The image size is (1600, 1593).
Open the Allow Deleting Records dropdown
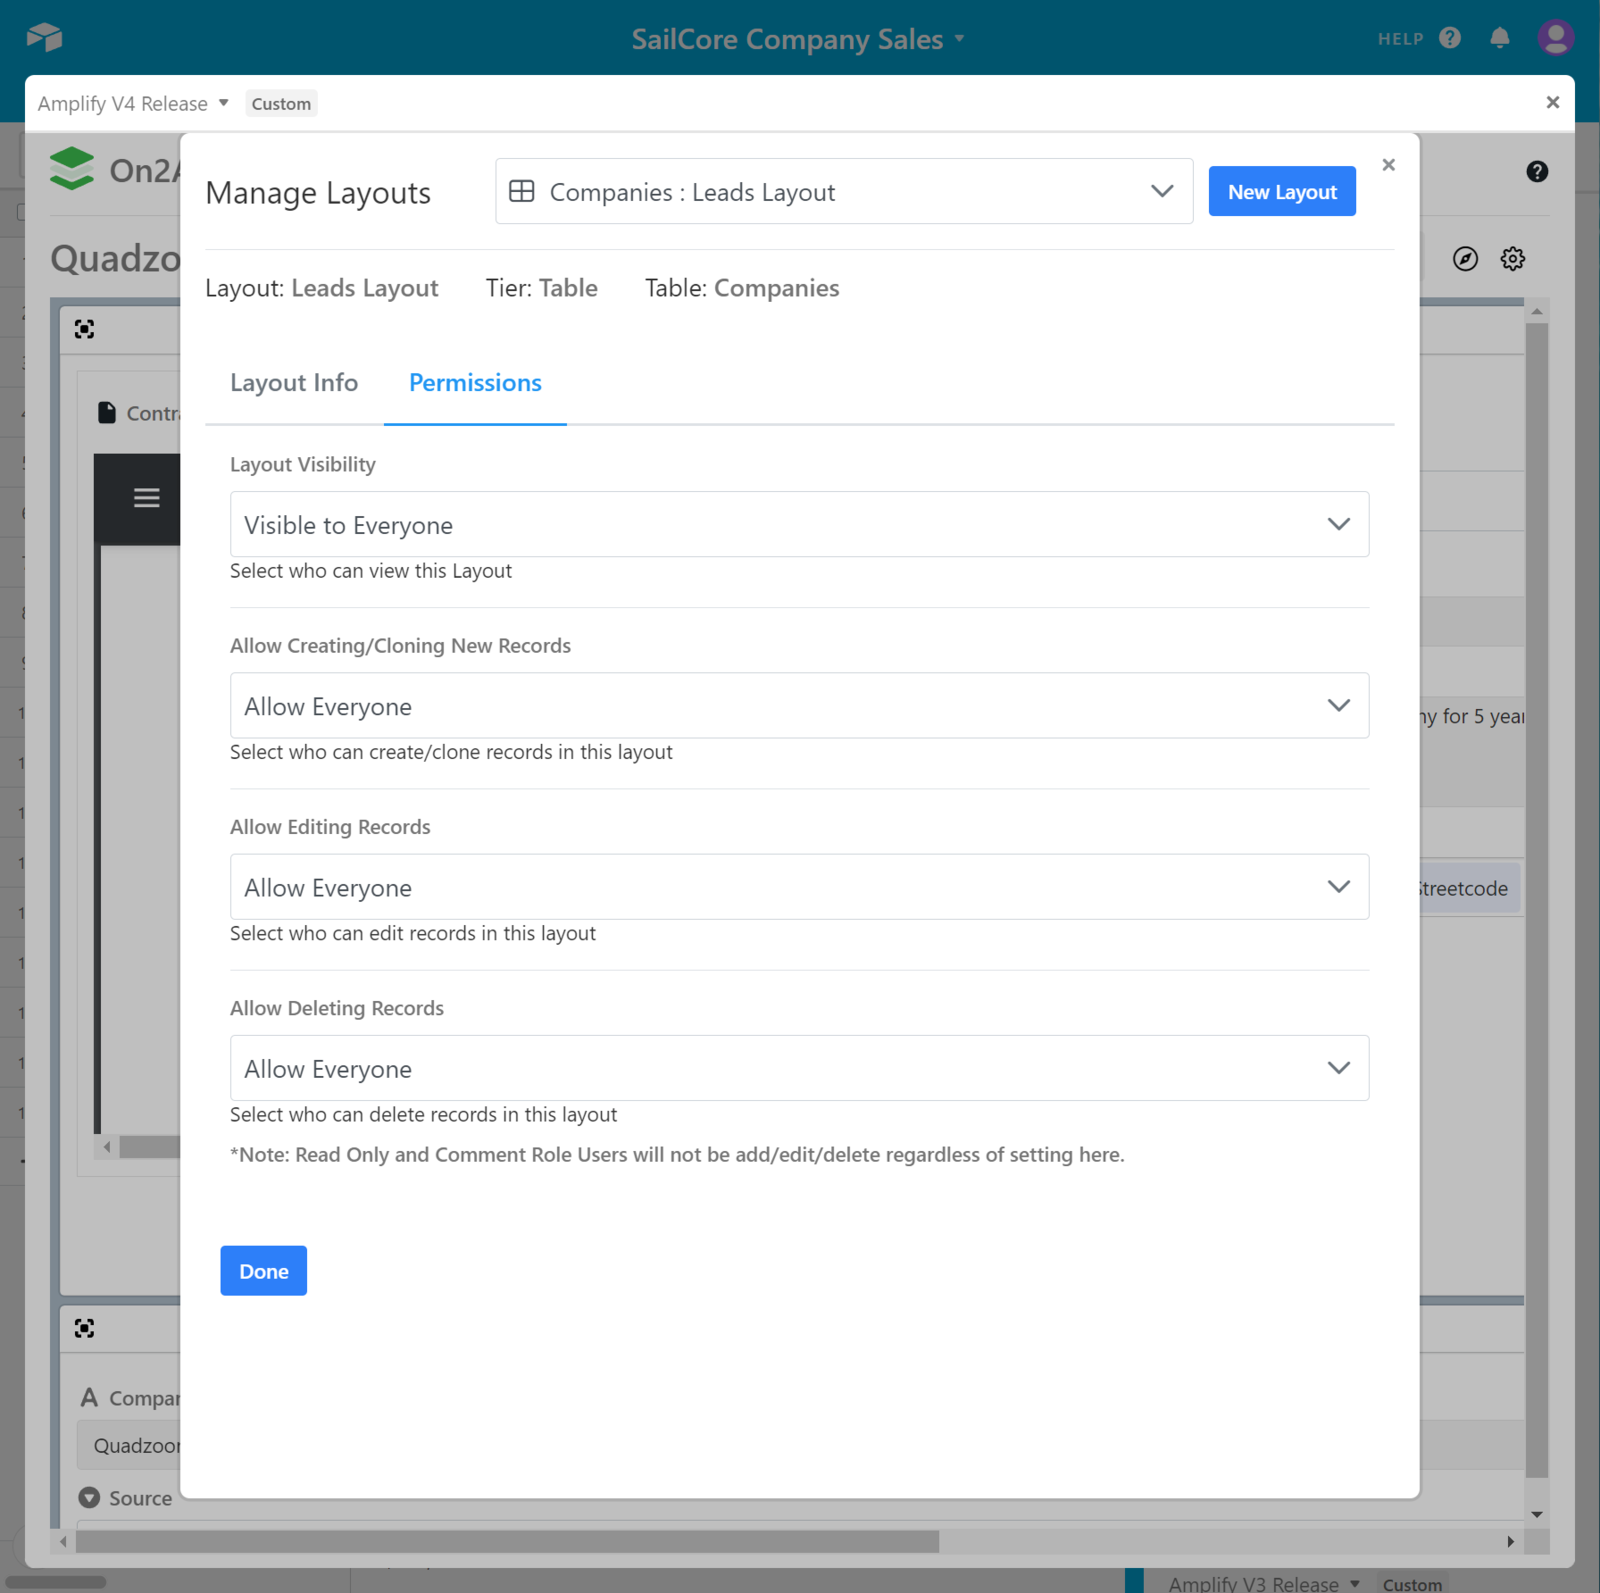798,1068
